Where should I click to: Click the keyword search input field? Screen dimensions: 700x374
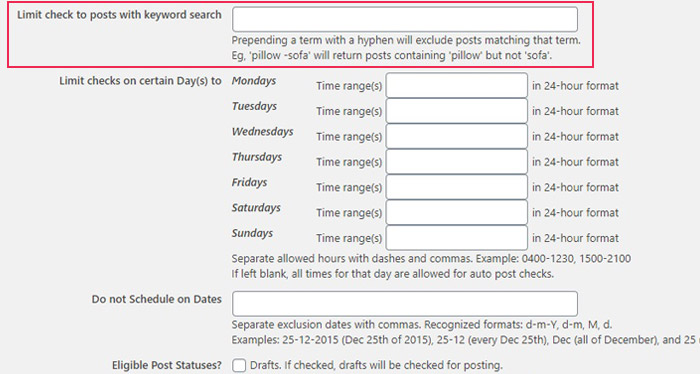(x=404, y=19)
